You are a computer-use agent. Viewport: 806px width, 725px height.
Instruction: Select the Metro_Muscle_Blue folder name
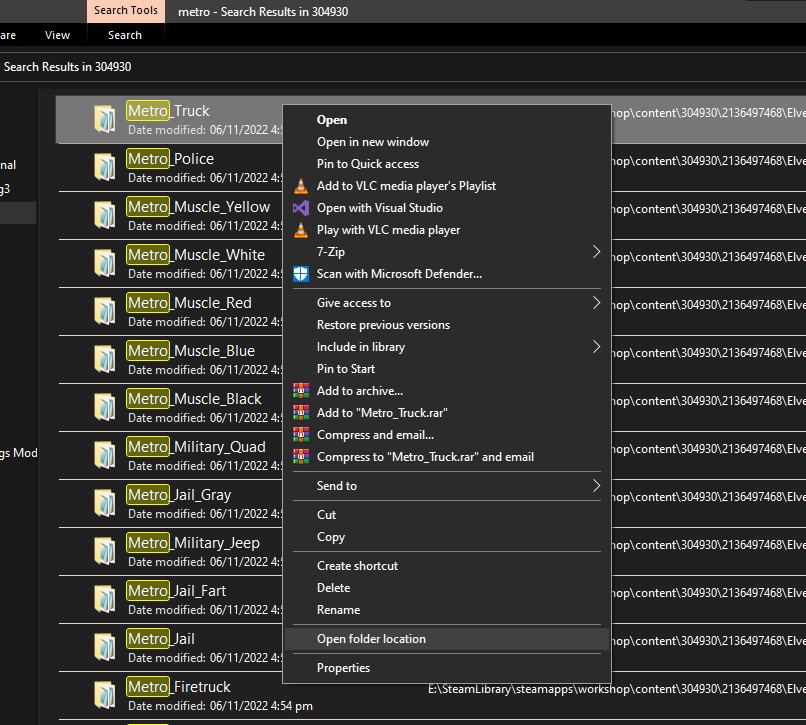point(191,351)
